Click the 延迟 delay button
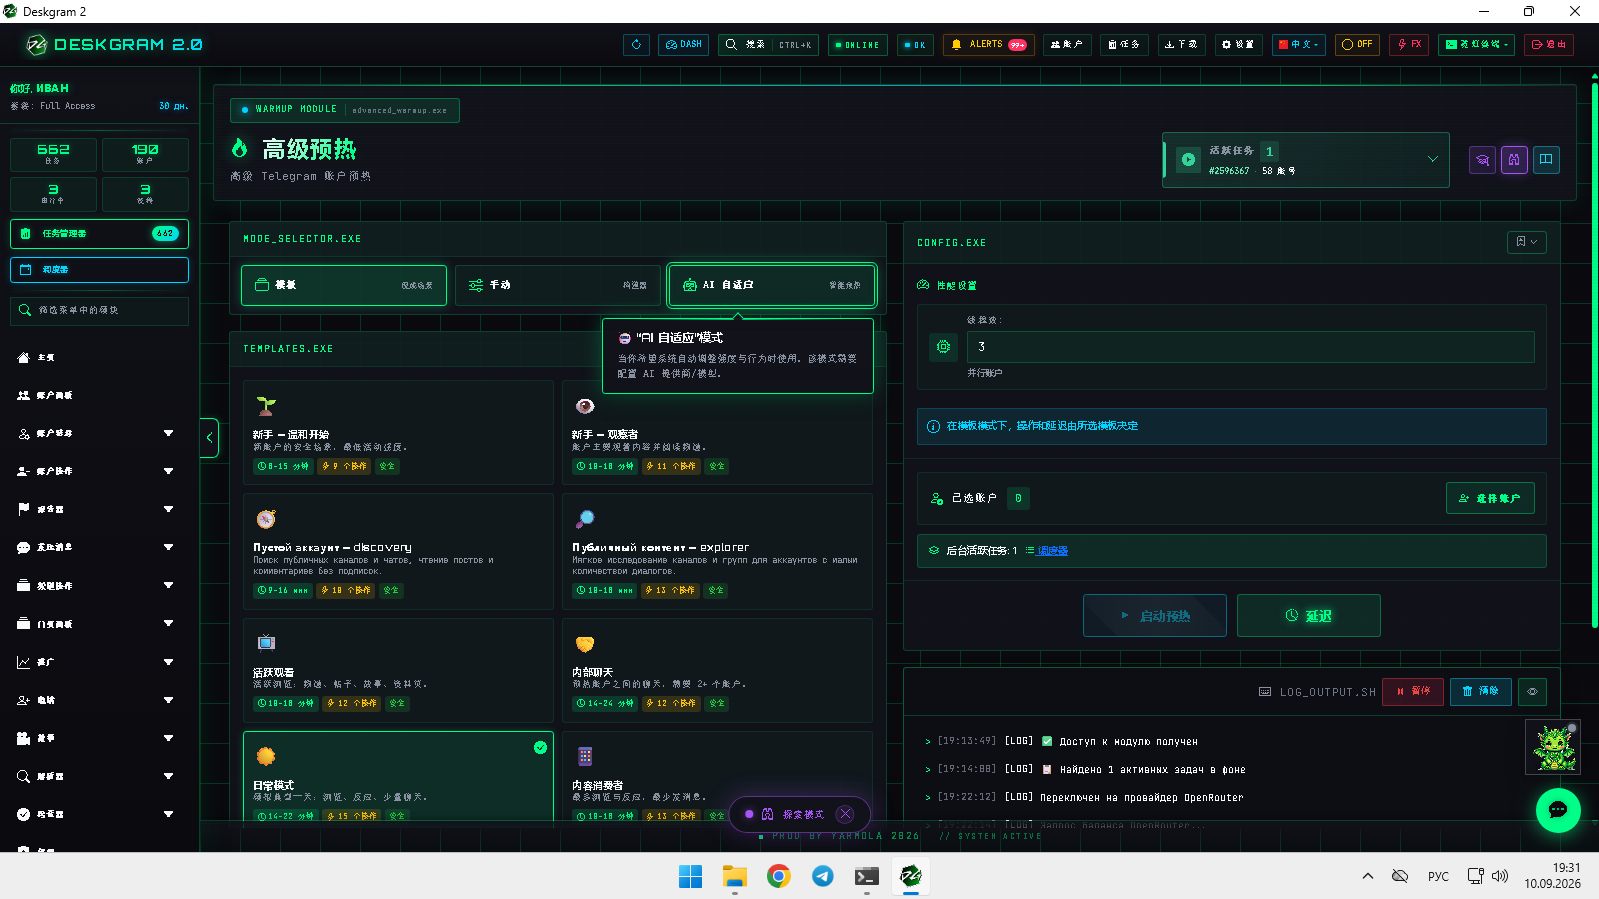 [1309, 616]
